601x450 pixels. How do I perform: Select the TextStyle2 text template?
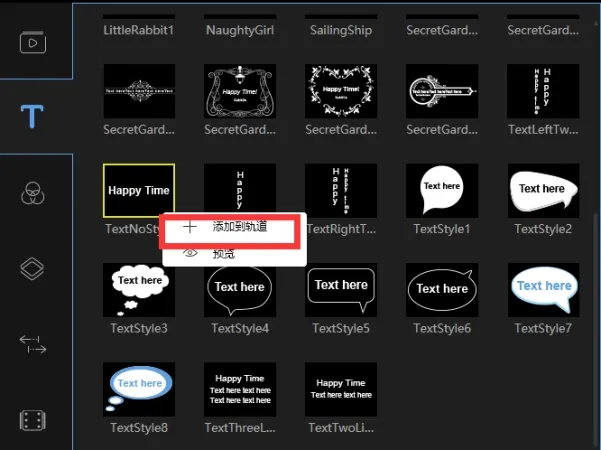coord(543,190)
